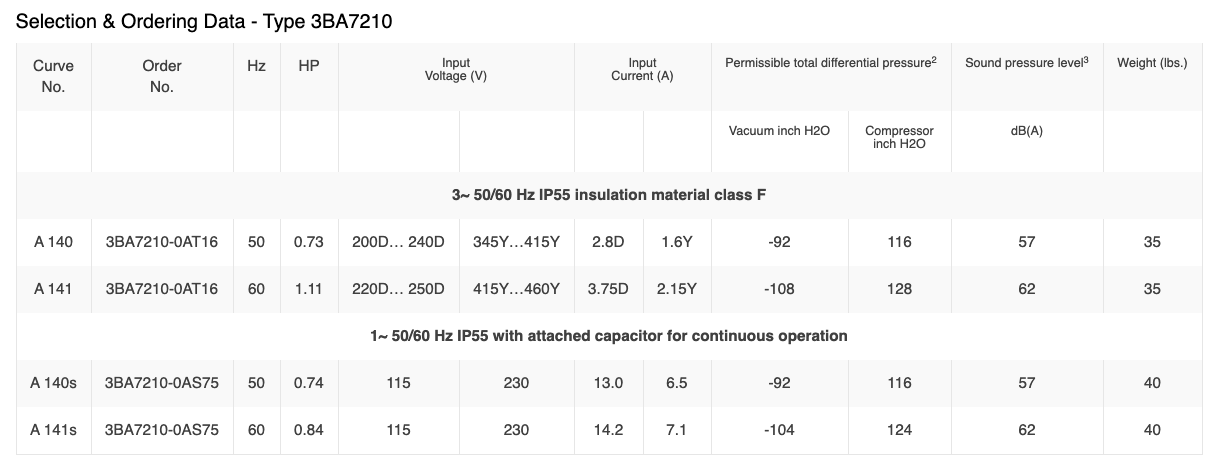Select the 'Input Voltage (V)' header cell
1222x470 pixels.
[456, 70]
